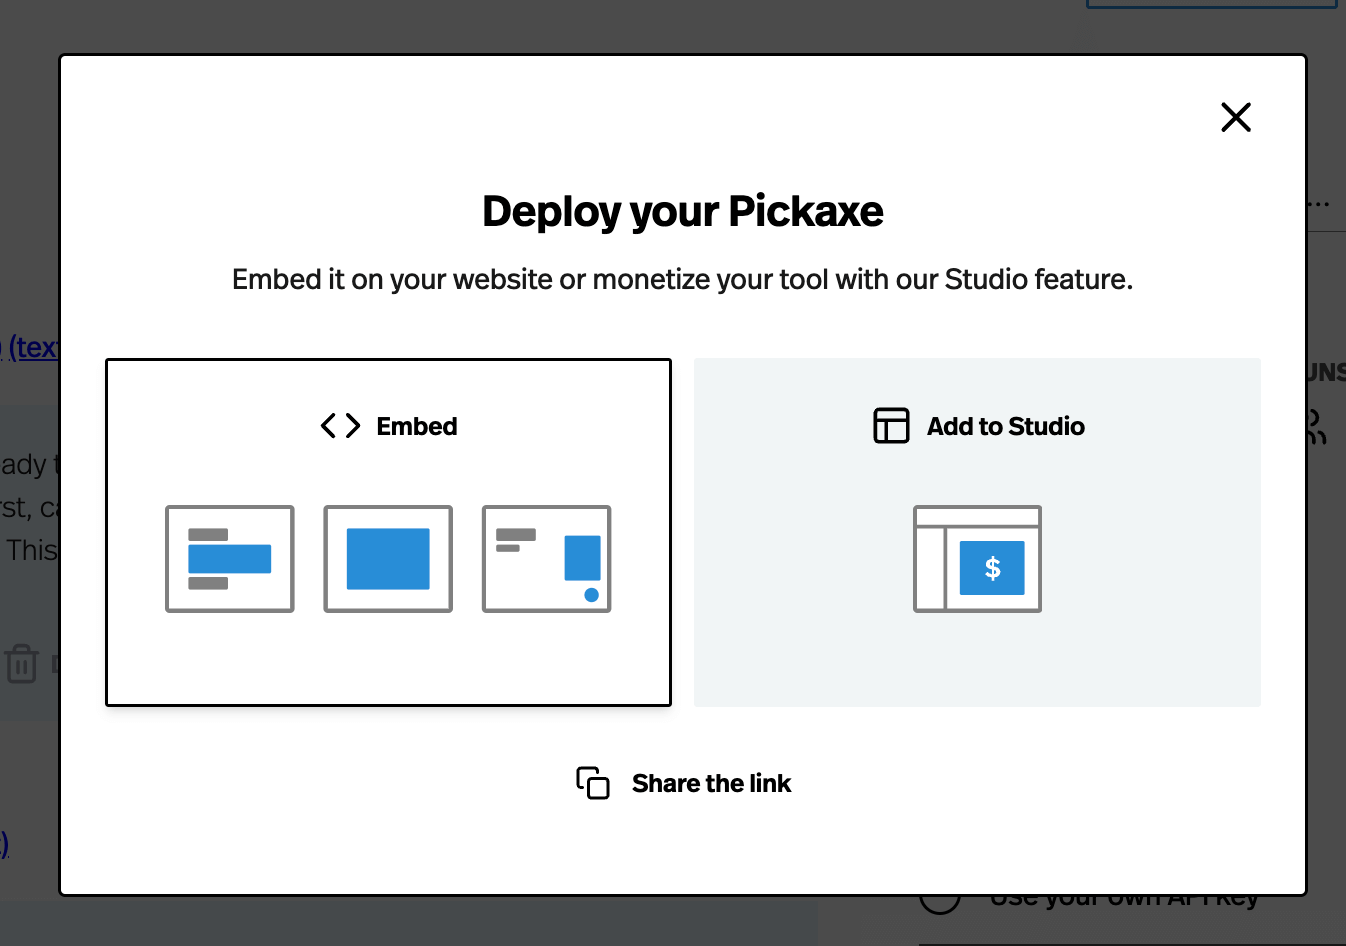Click the blank area below embed thumbnails
This screenshot has height=946, width=1346.
388,660
